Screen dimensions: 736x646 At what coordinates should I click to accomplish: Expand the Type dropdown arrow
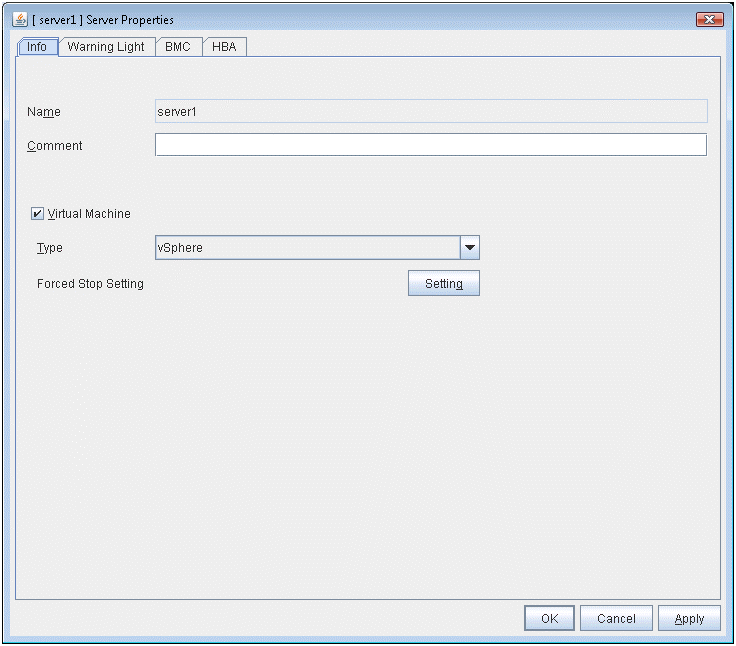[469, 248]
